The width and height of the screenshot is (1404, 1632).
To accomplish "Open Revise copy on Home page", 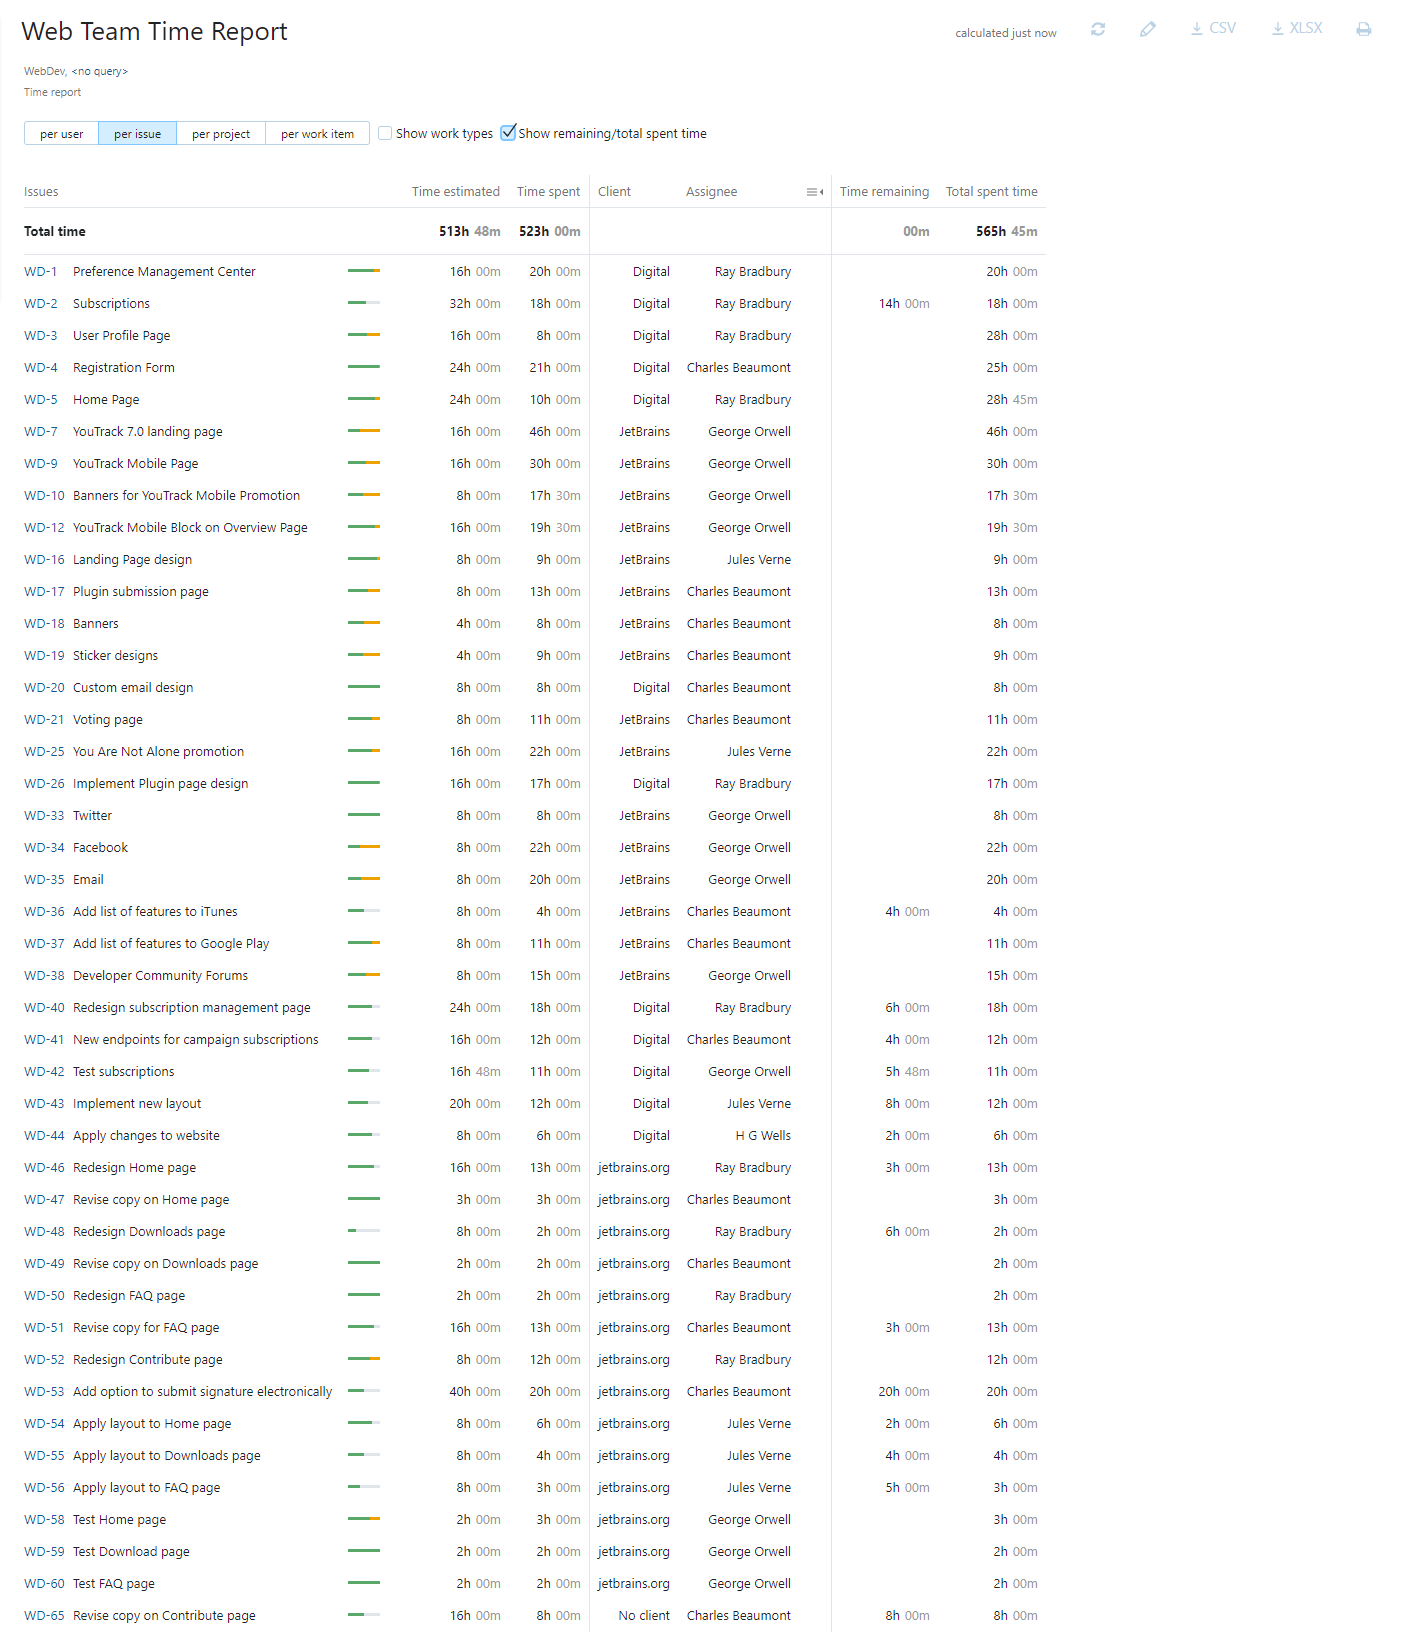I will click(x=151, y=1200).
